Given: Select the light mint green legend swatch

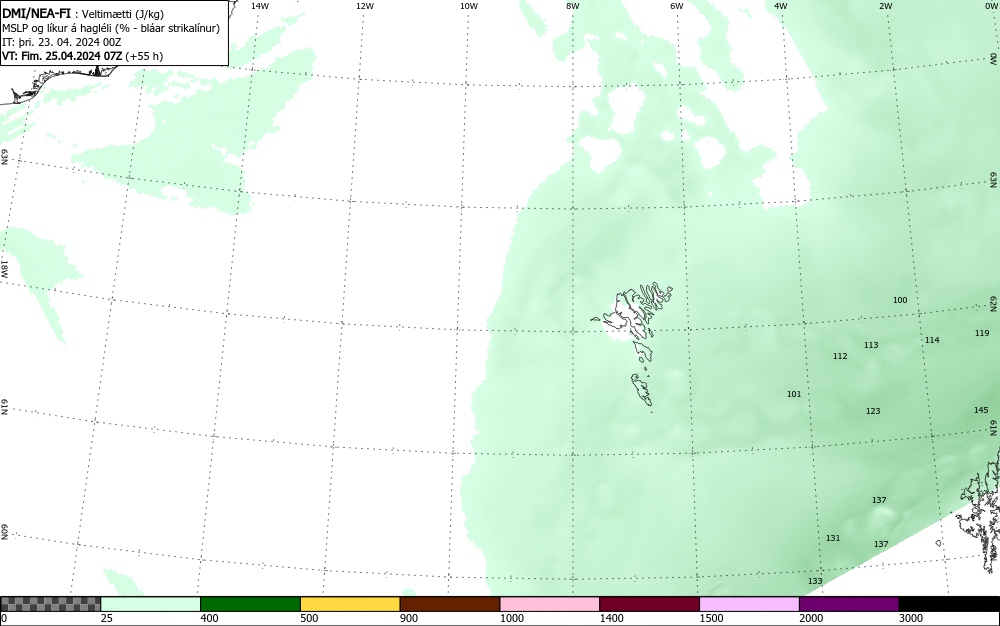Looking at the screenshot, I should coord(151,604).
